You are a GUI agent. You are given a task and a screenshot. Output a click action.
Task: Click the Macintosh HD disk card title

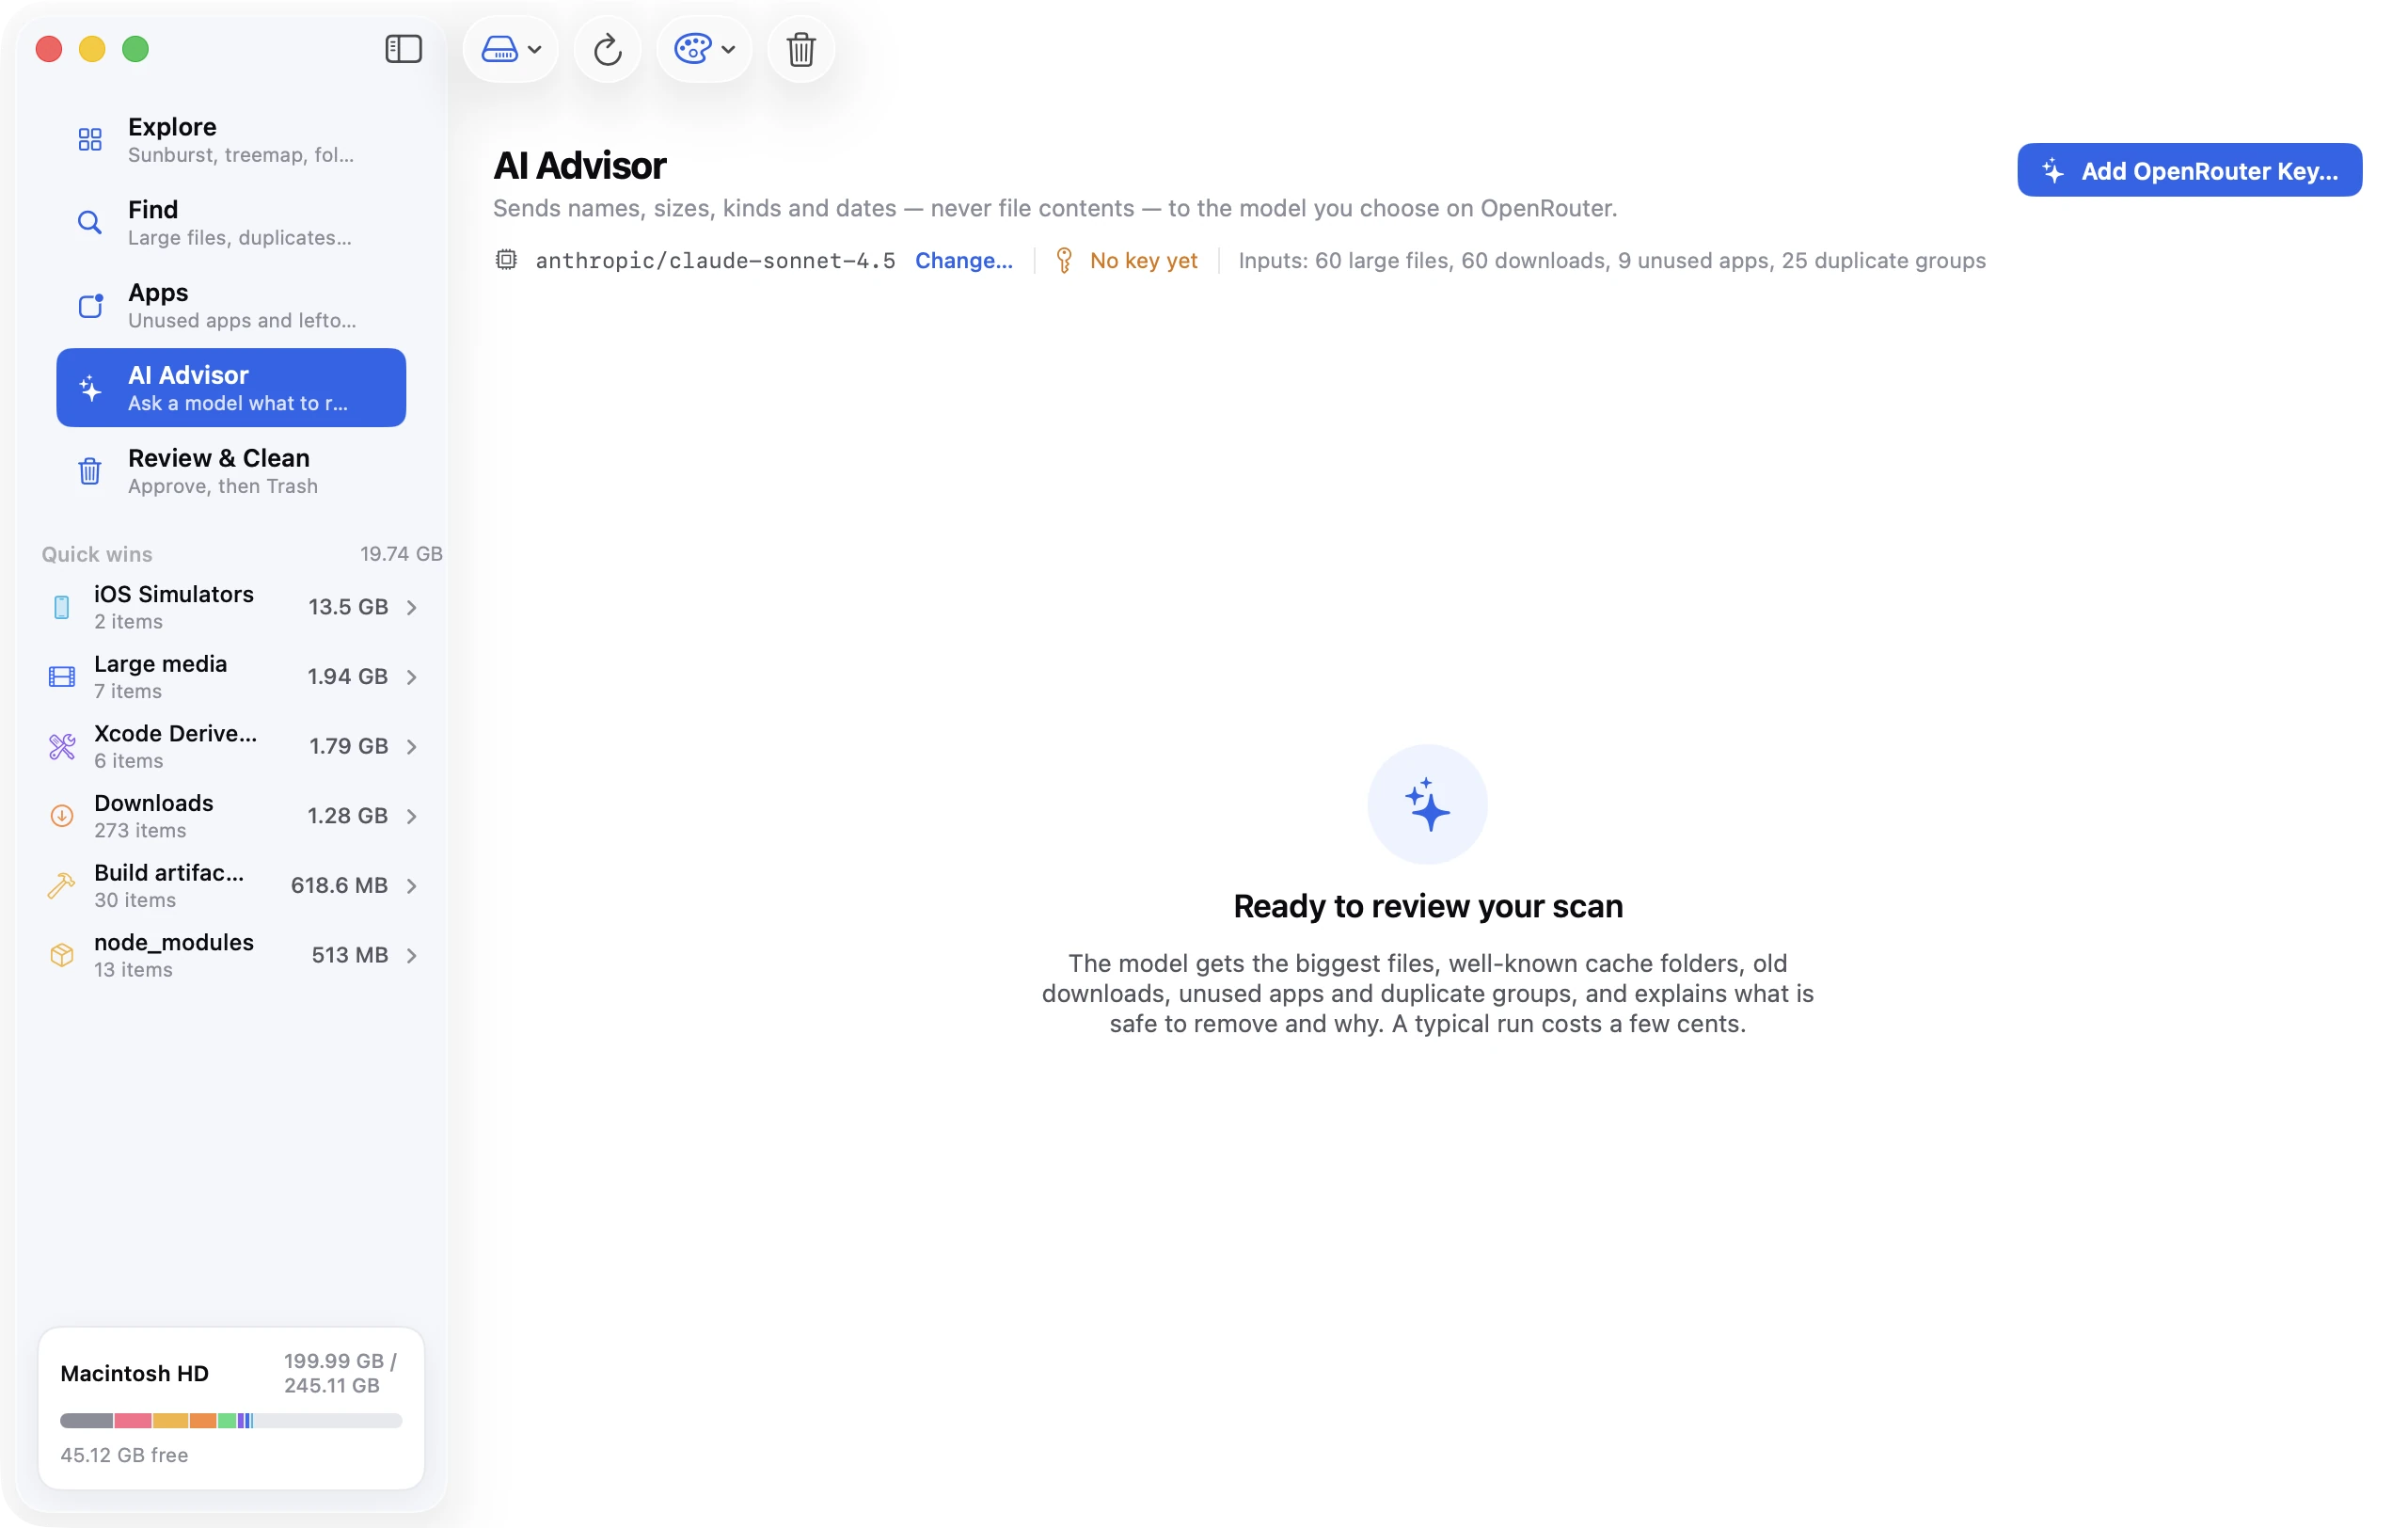pyautogui.click(x=135, y=1374)
